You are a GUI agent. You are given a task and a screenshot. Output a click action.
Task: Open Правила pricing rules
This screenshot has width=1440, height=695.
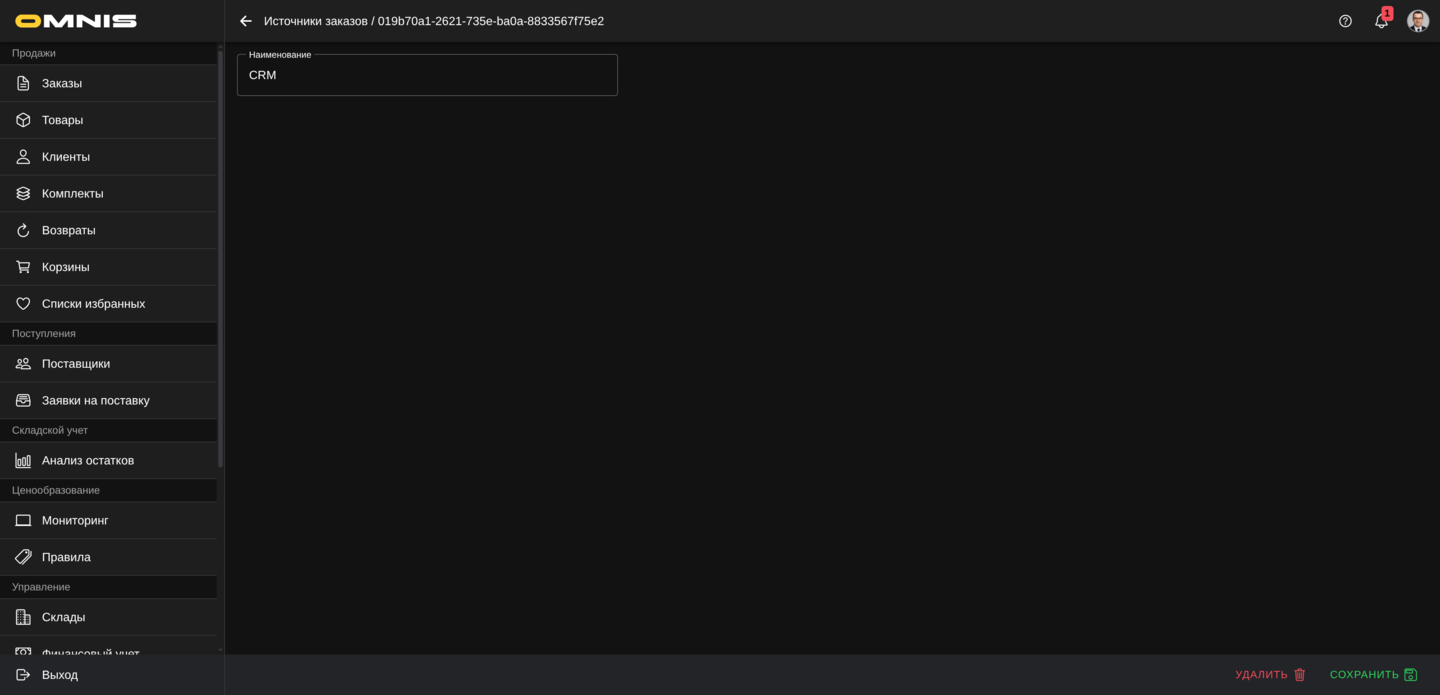pyautogui.click(x=66, y=557)
